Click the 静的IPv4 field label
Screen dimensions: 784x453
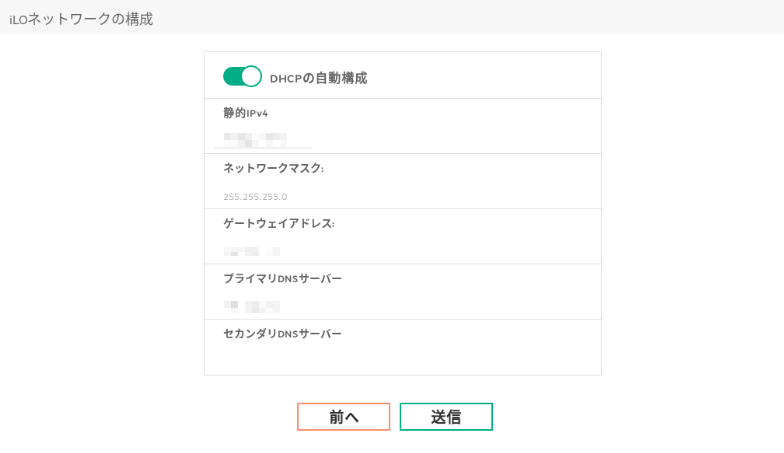[245, 113]
